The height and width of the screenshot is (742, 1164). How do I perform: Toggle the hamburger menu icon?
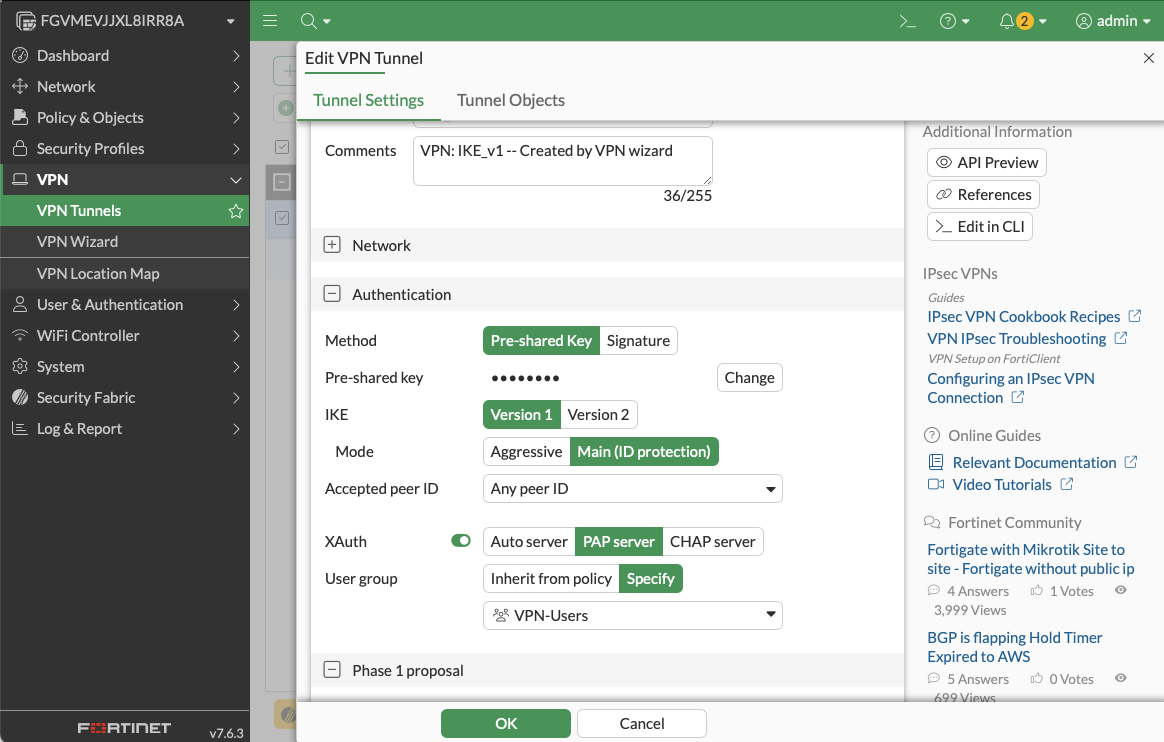click(x=270, y=21)
